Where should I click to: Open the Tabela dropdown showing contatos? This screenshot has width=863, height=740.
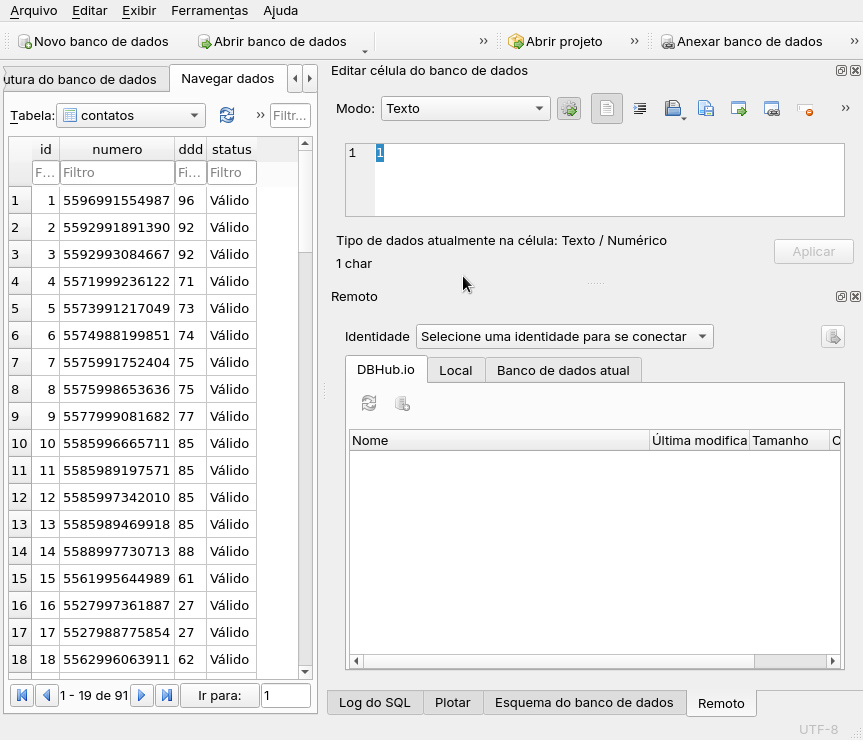(x=131, y=115)
